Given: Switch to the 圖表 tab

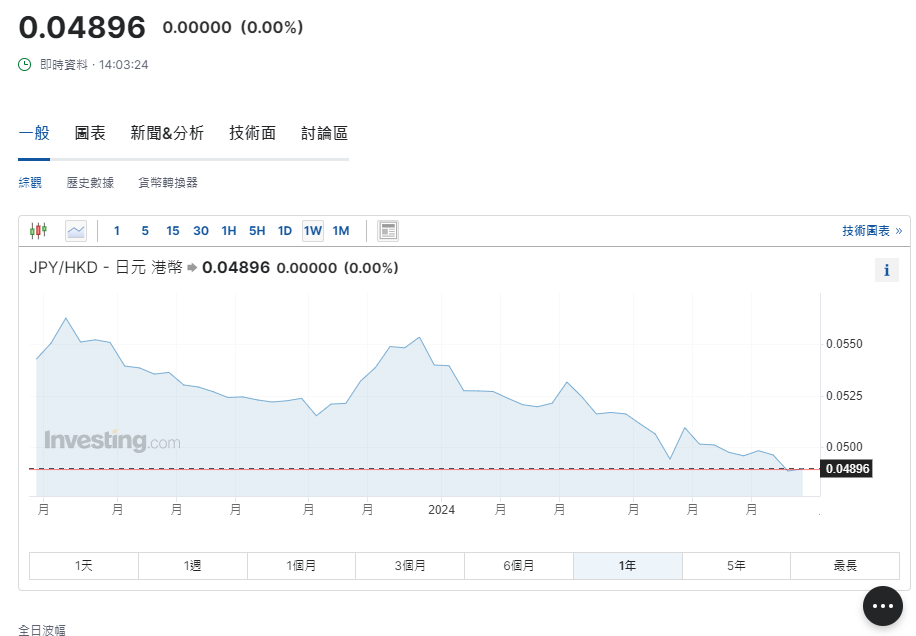Looking at the screenshot, I should click(x=89, y=132).
